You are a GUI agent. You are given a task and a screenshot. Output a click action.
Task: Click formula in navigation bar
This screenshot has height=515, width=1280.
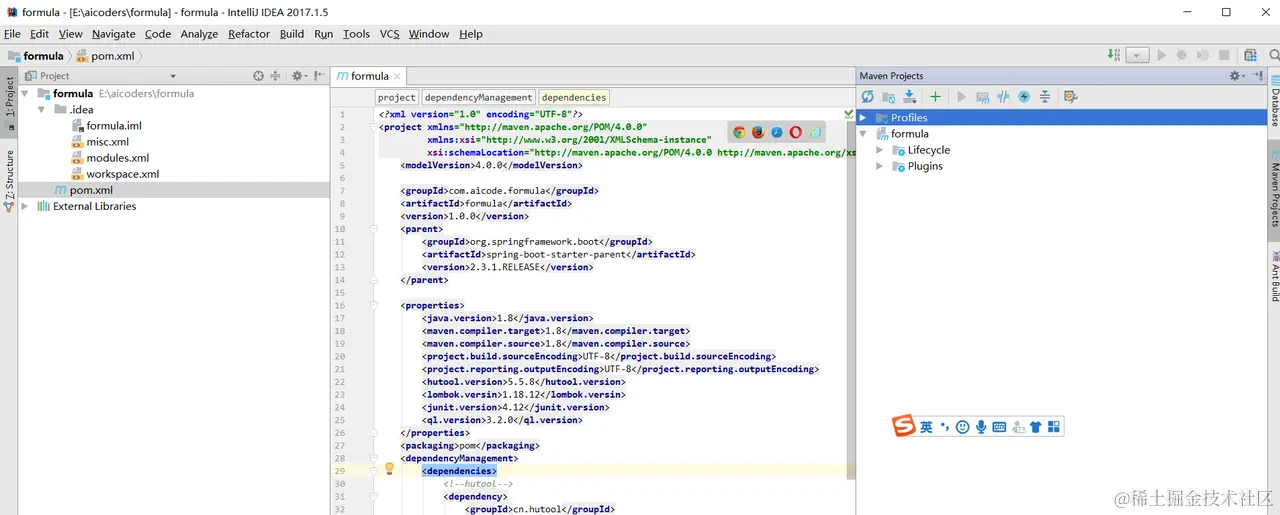click(x=36, y=56)
